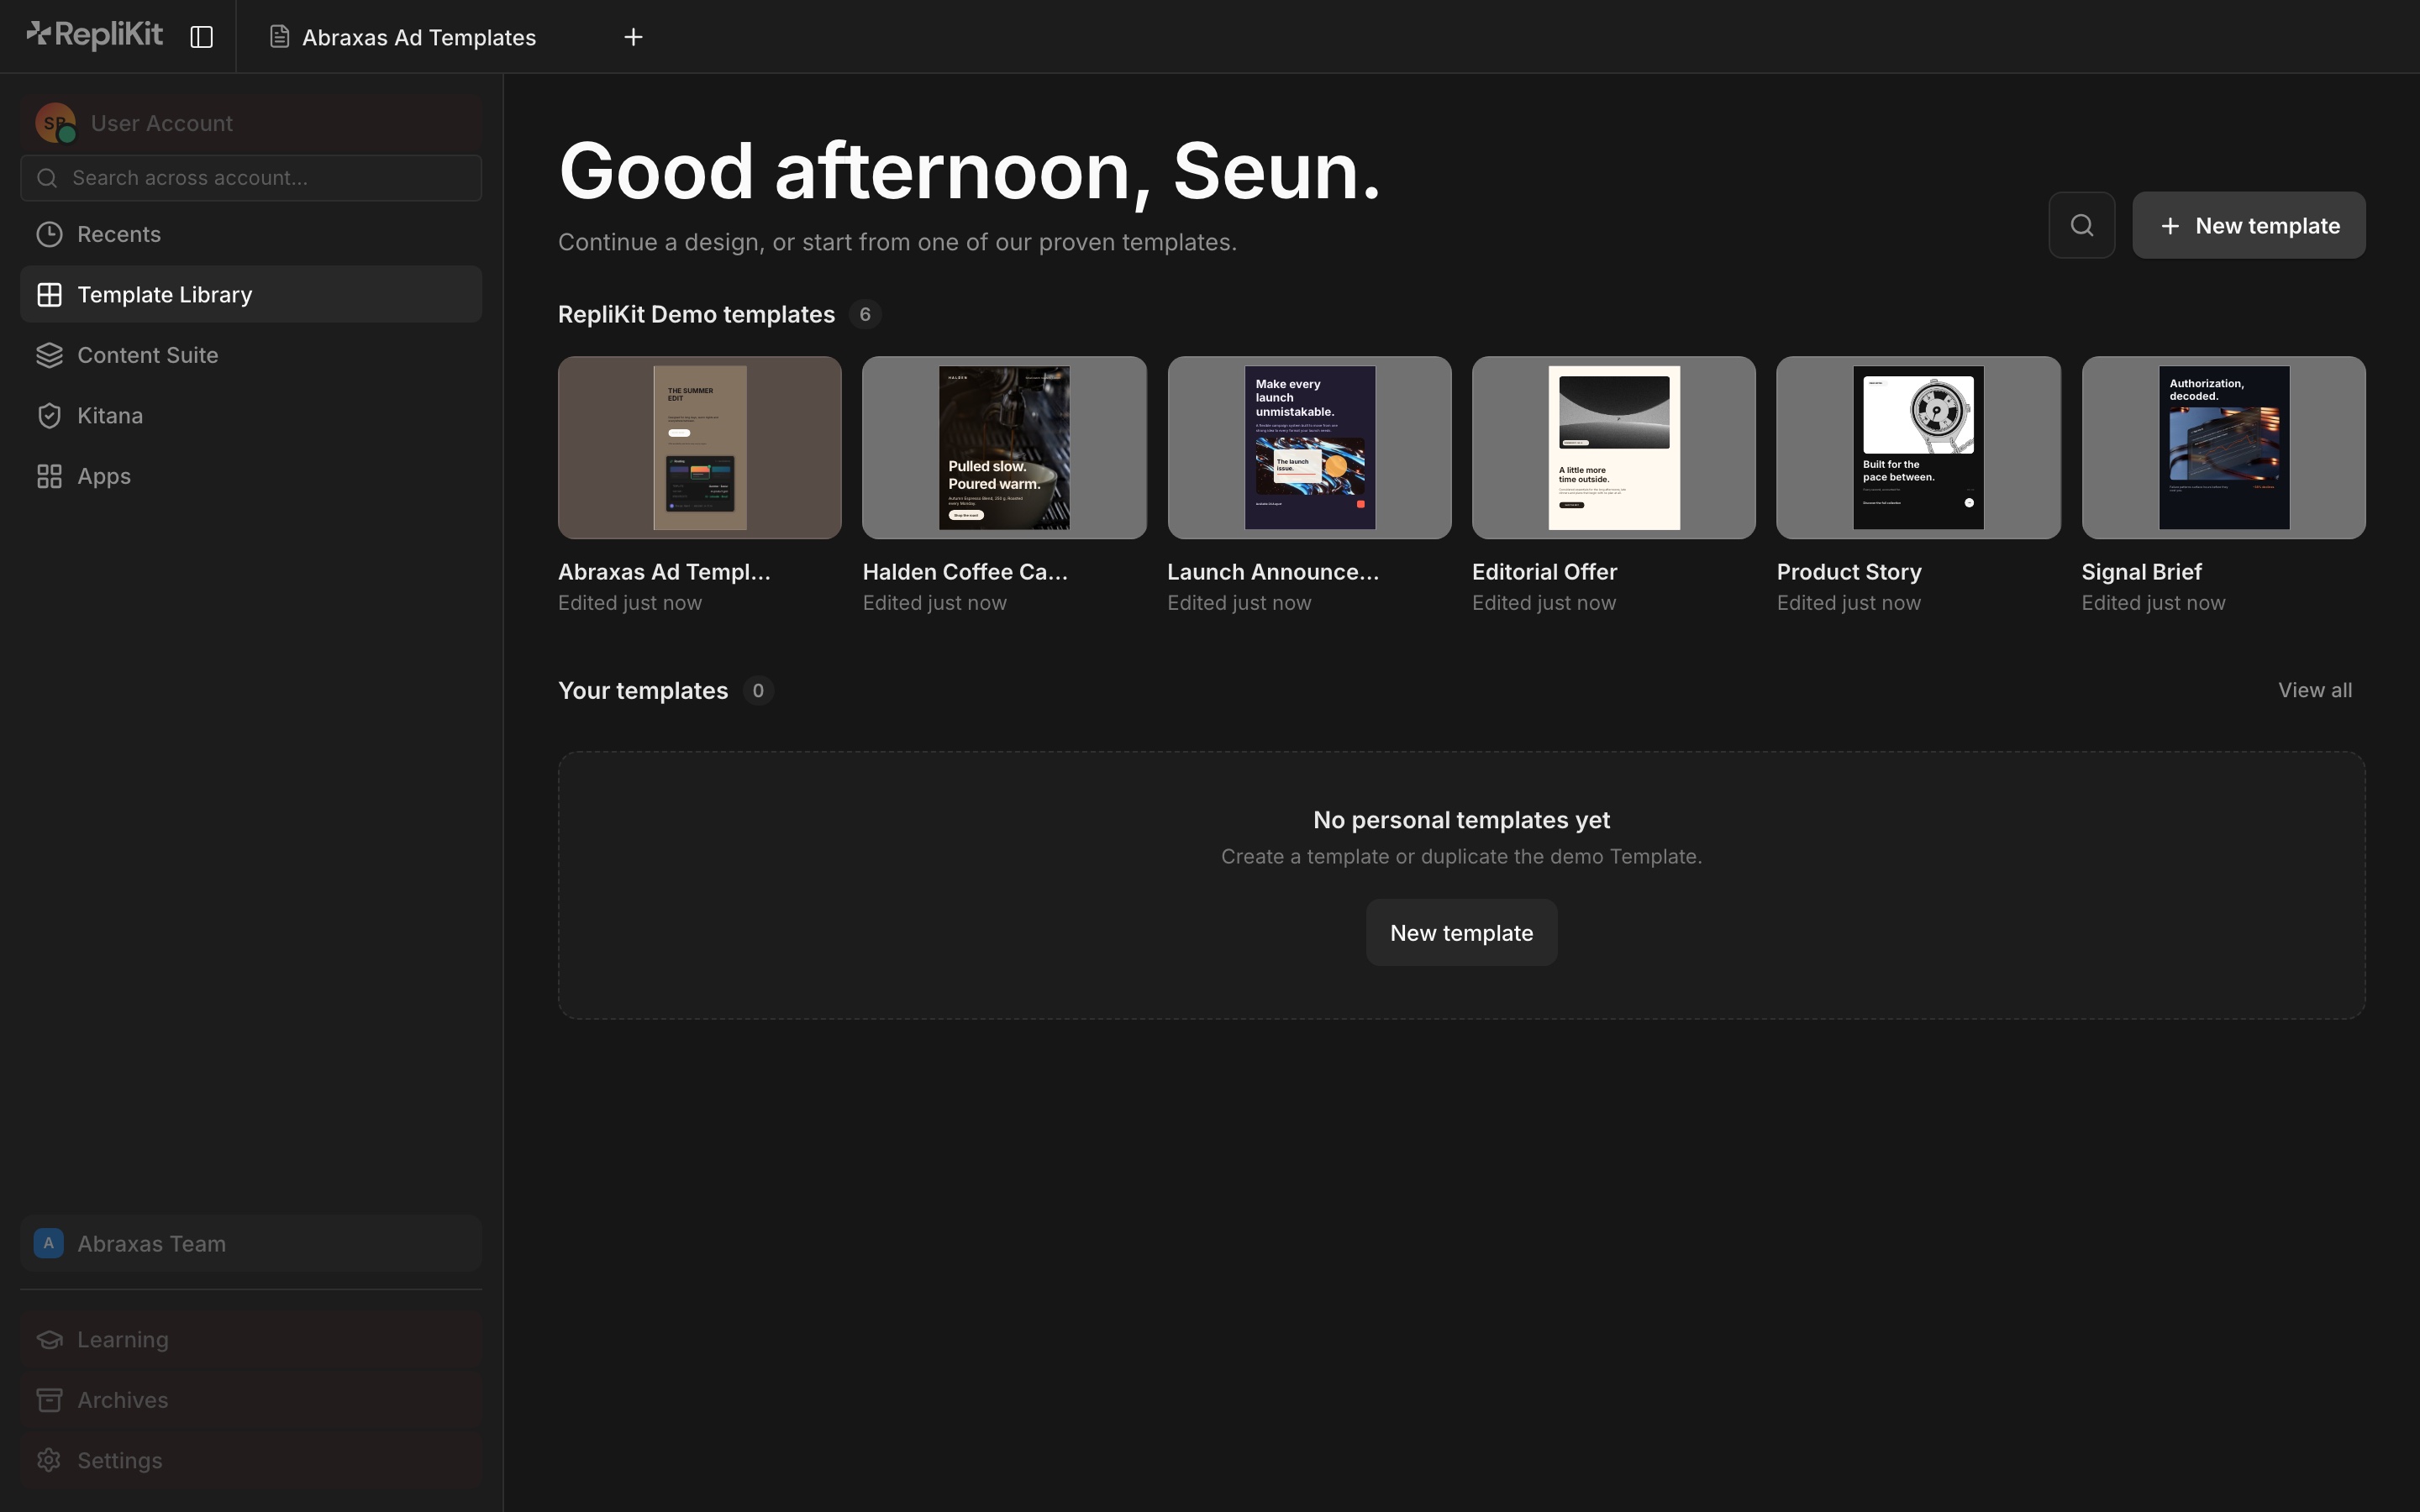Screen dimensions: 2420x1512
Task: Click the Kitana shield icon
Action: [49, 416]
